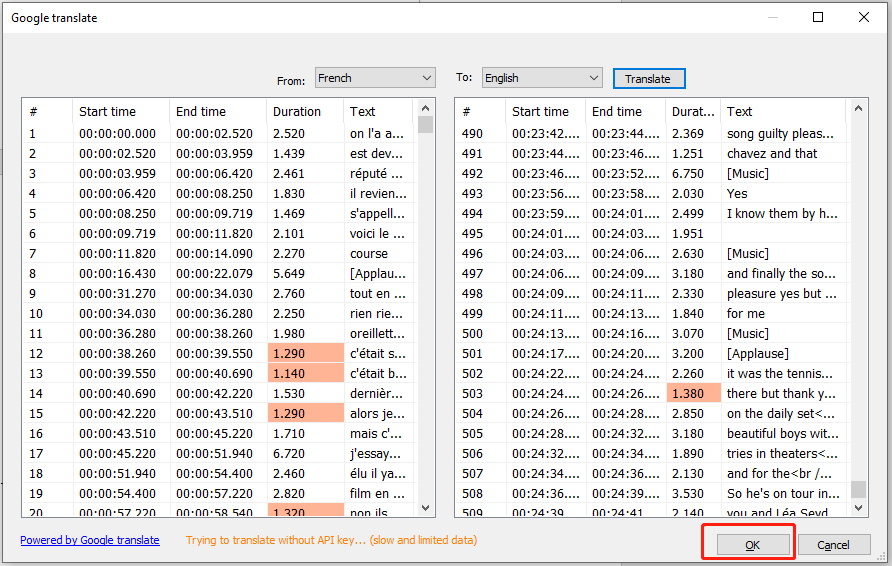Select the row with text 'élu il ya...'

pos(219,473)
